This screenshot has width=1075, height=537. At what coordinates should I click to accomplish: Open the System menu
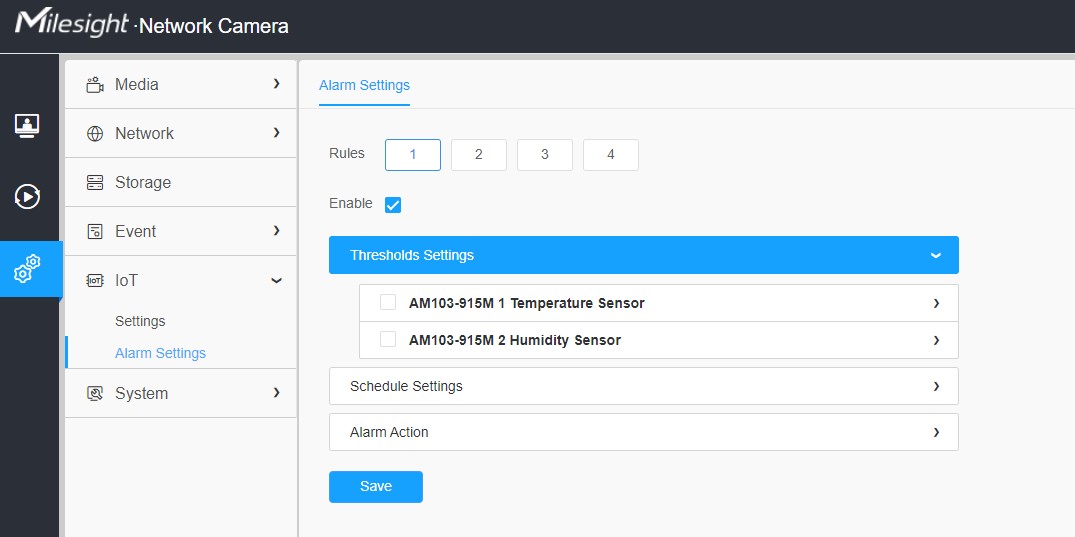pyautogui.click(x=181, y=393)
